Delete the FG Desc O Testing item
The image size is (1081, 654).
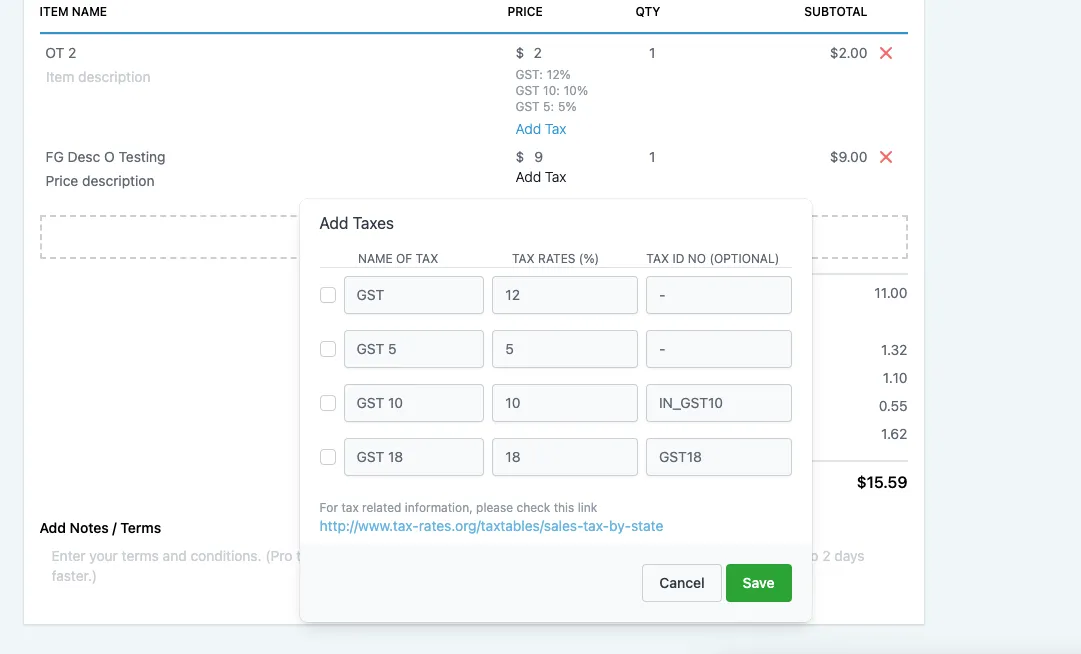click(885, 157)
